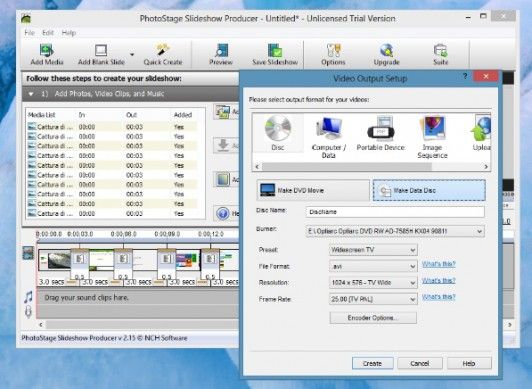Select last Cattura di media list row
The width and height of the screenshot is (532, 389).
pos(112,214)
